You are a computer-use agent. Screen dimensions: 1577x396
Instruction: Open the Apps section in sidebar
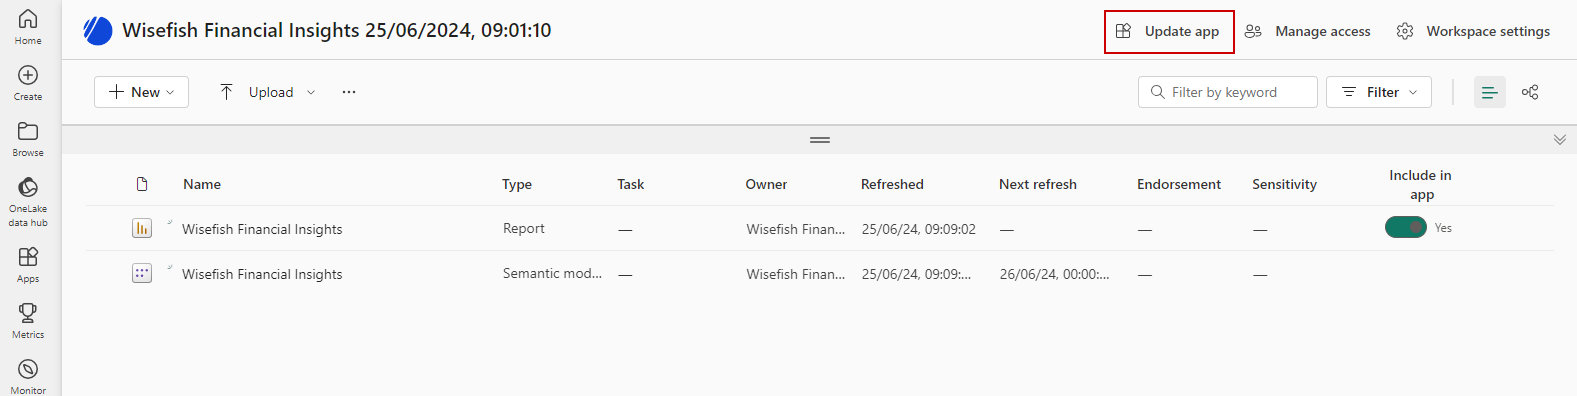[28, 265]
